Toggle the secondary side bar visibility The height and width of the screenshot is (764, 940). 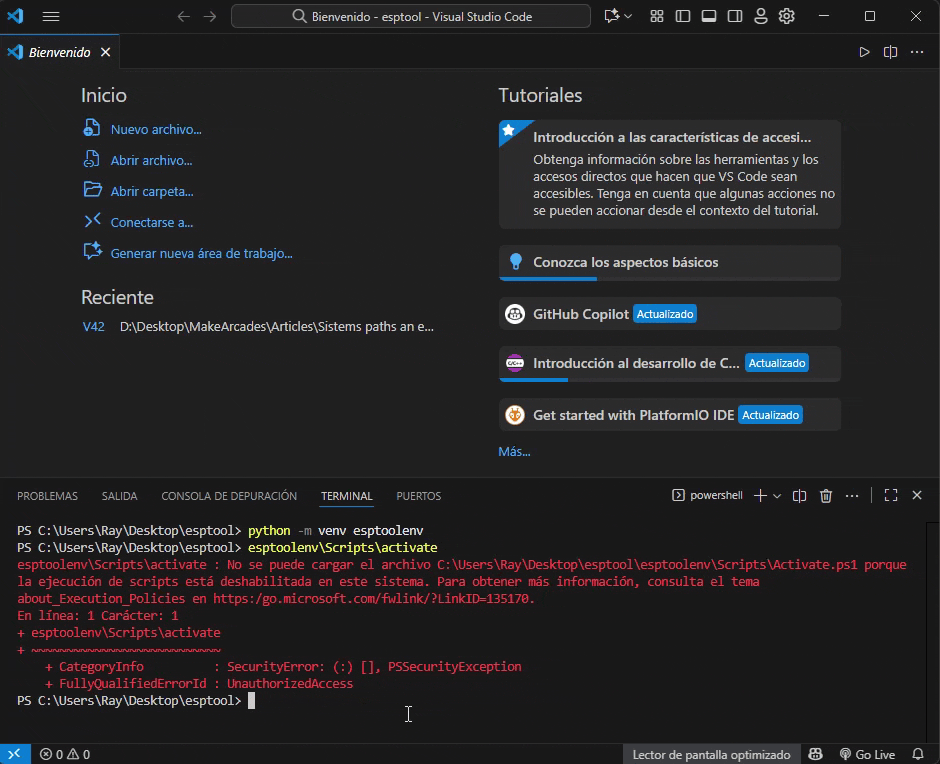tap(735, 16)
